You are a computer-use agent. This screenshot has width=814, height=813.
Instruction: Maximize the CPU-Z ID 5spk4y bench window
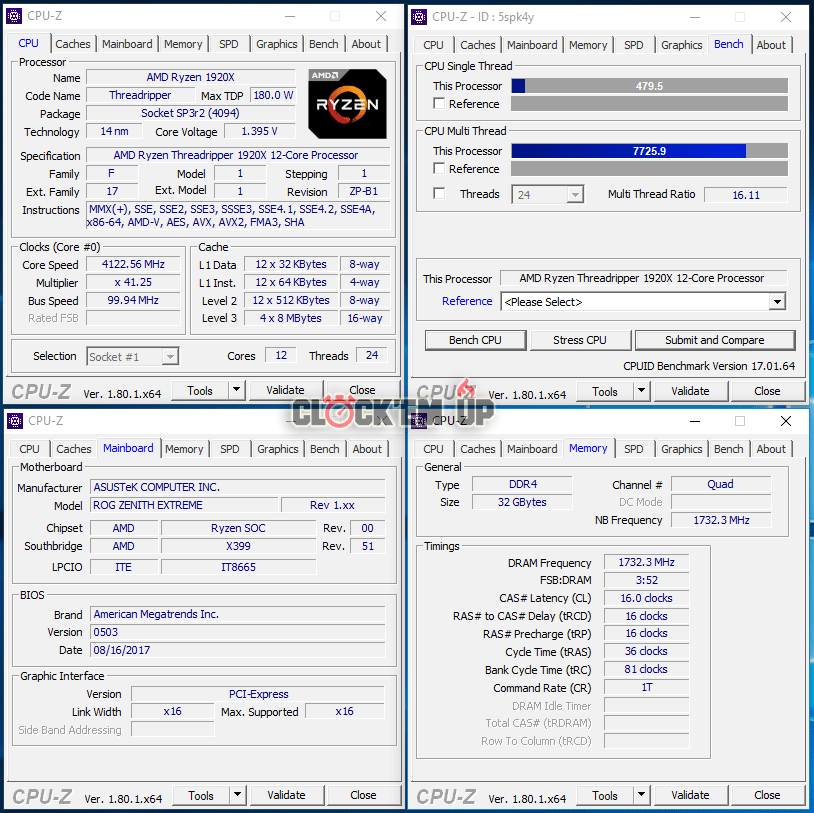point(740,17)
